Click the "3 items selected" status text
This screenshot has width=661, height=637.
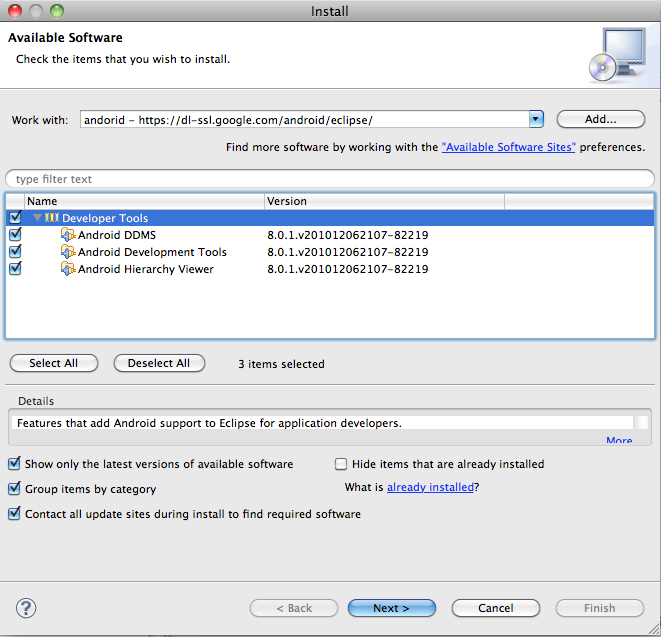coord(281,364)
